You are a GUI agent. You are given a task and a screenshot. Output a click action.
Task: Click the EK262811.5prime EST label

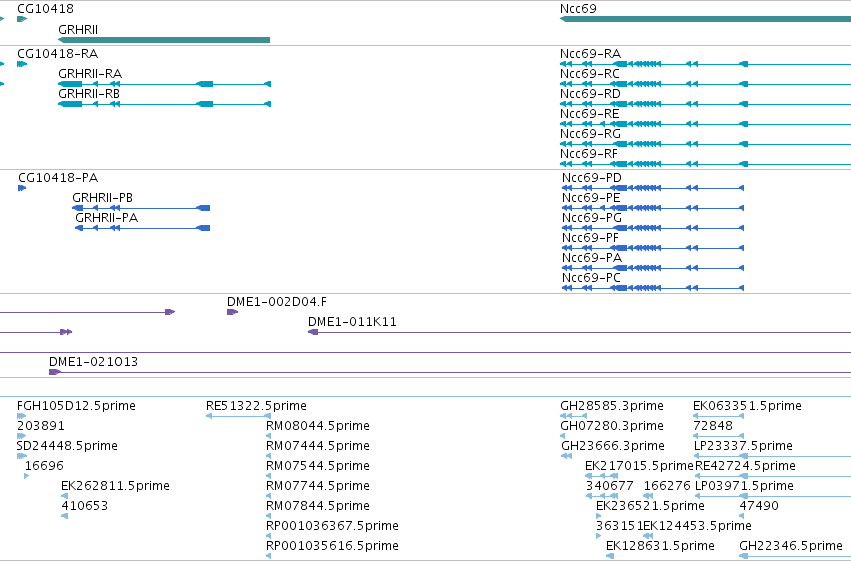[116, 486]
